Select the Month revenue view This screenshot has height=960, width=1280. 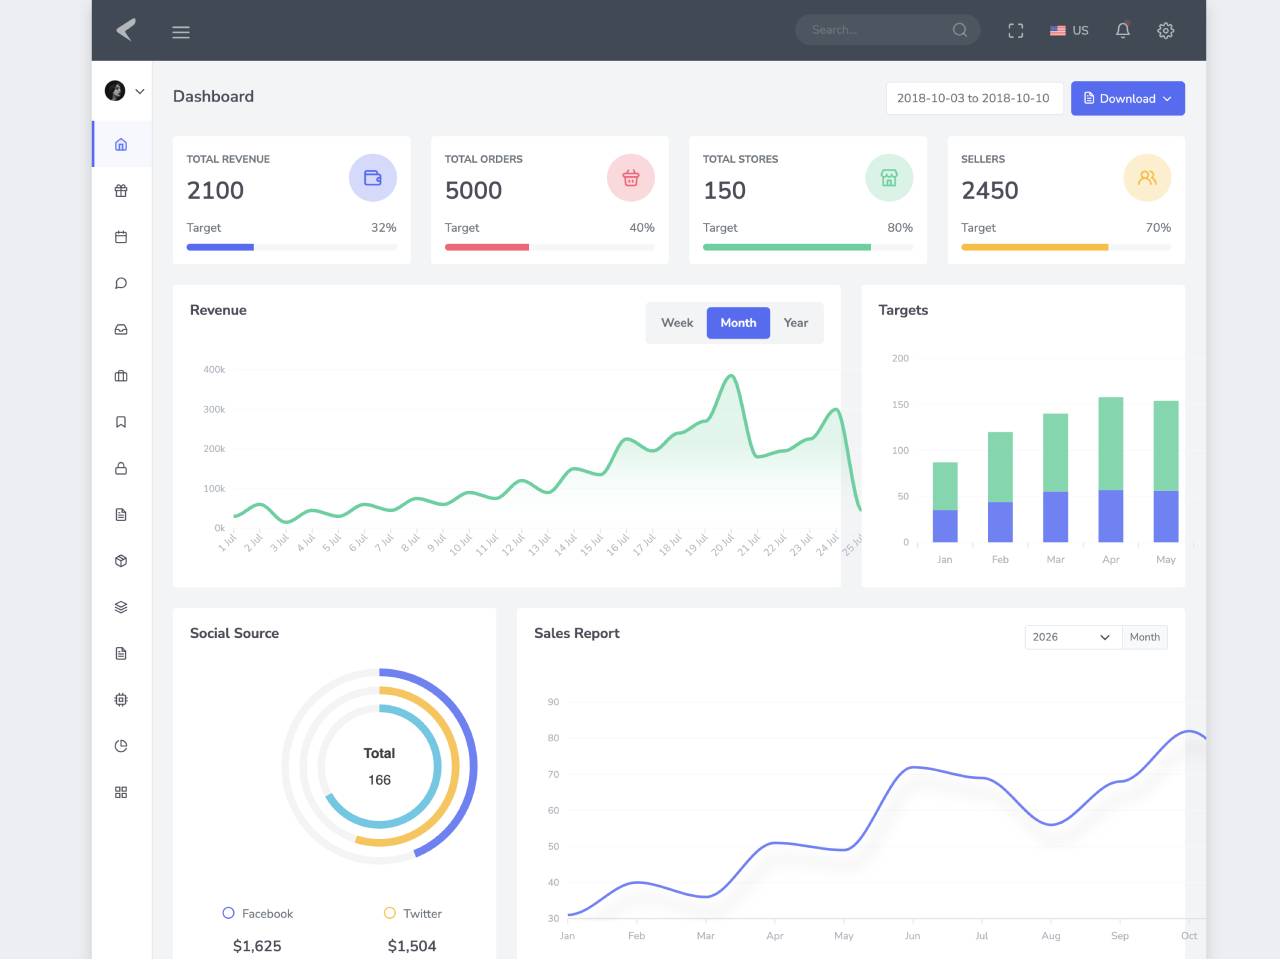pos(738,323)
